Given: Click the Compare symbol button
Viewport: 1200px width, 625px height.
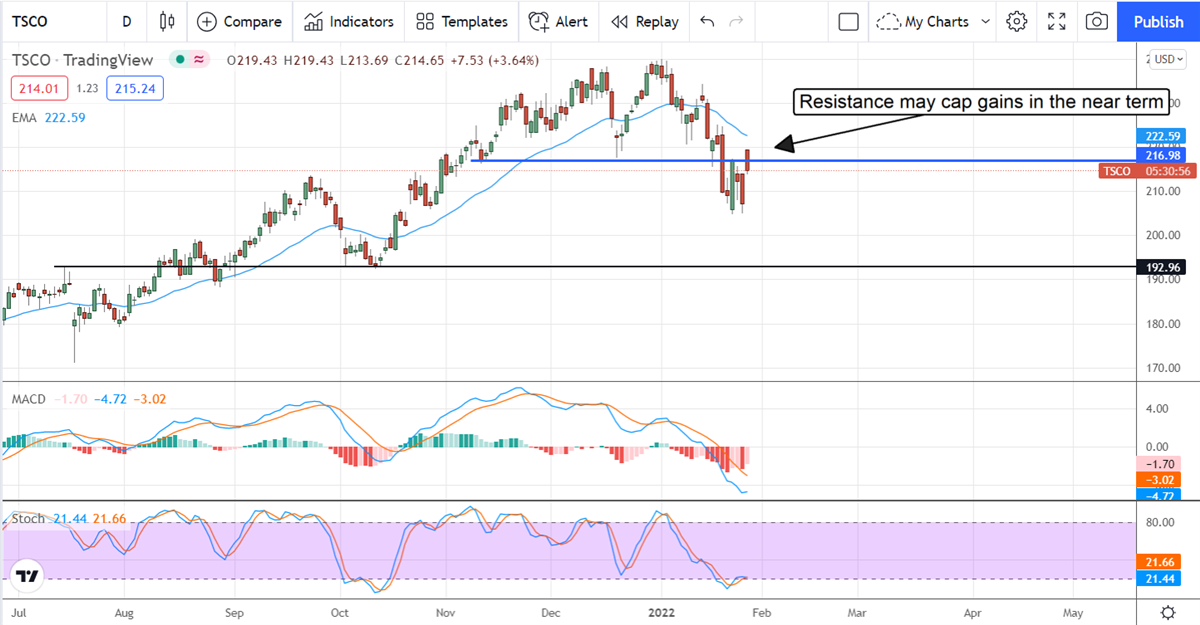Looking at the screenshot, I should [240, 21].
